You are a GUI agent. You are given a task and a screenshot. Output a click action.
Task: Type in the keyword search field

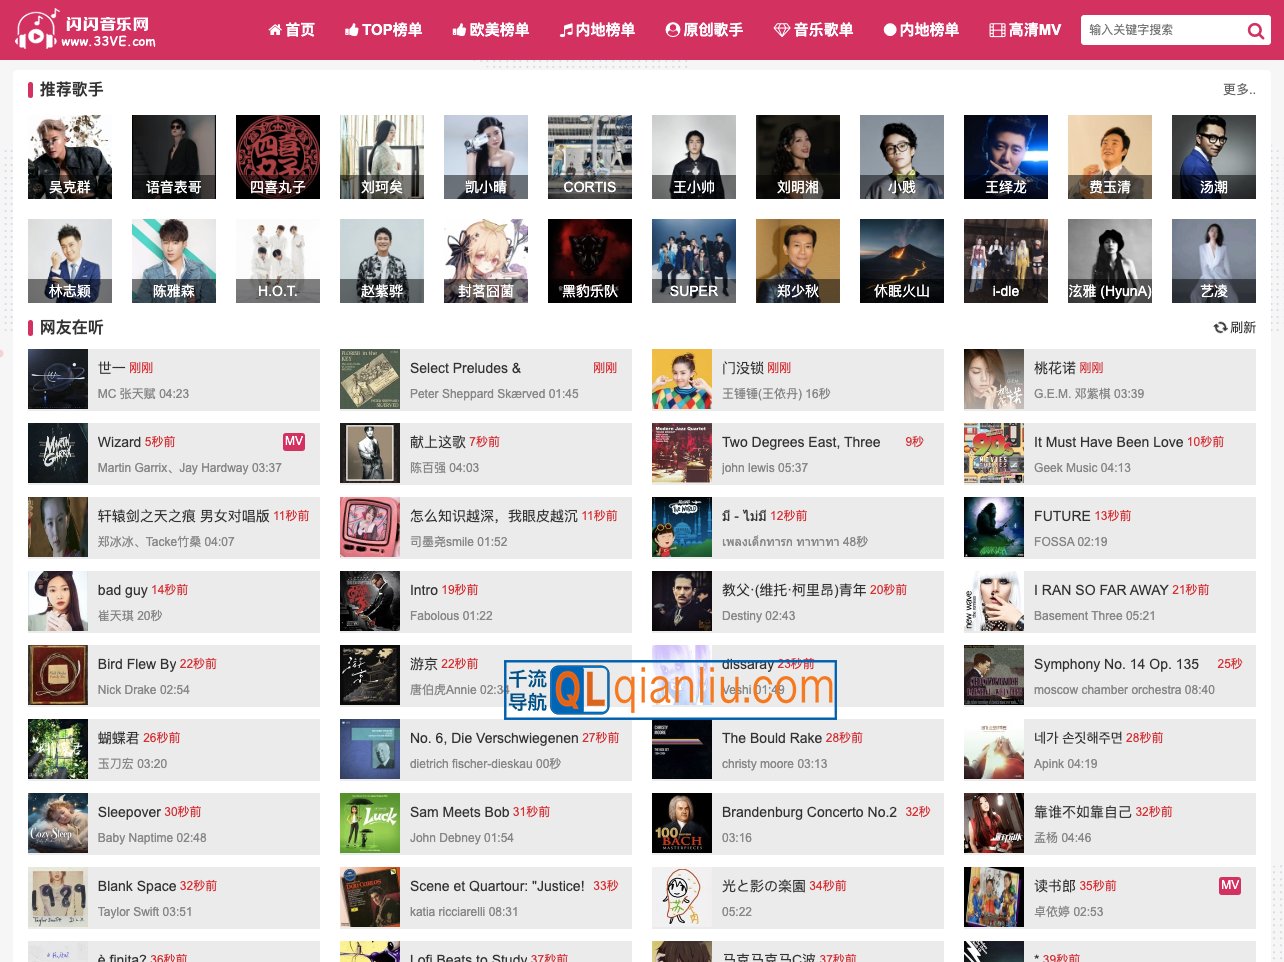click(x=1160, y=30)
